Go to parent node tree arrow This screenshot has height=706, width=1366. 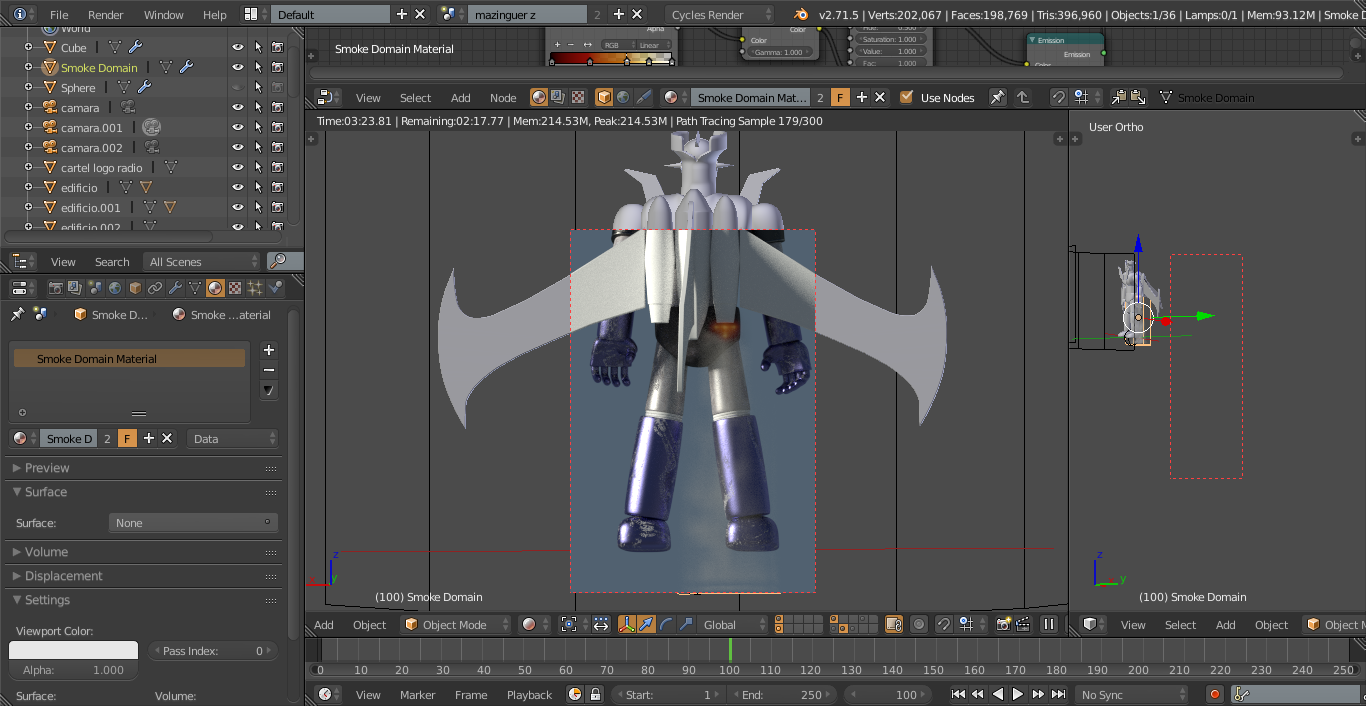coord(1022,97)
